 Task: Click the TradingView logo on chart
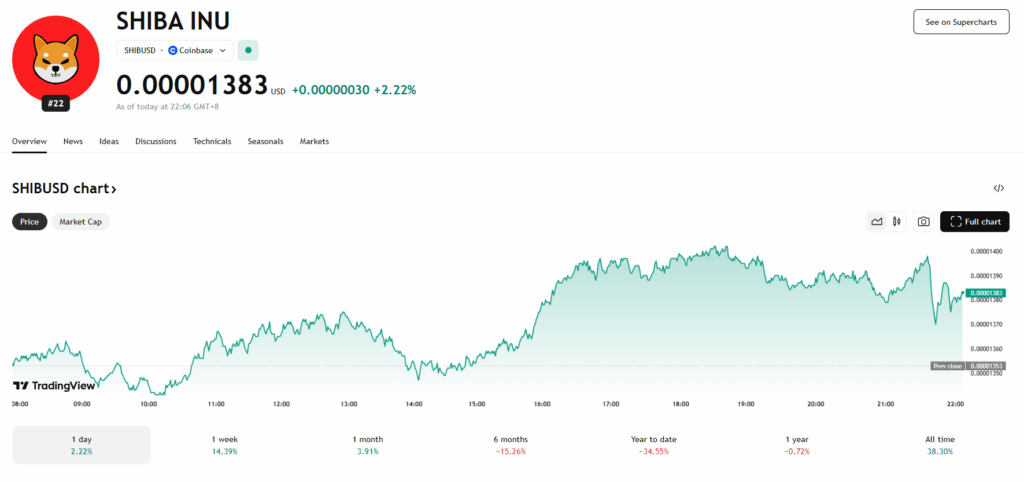(x=54, y=385)
